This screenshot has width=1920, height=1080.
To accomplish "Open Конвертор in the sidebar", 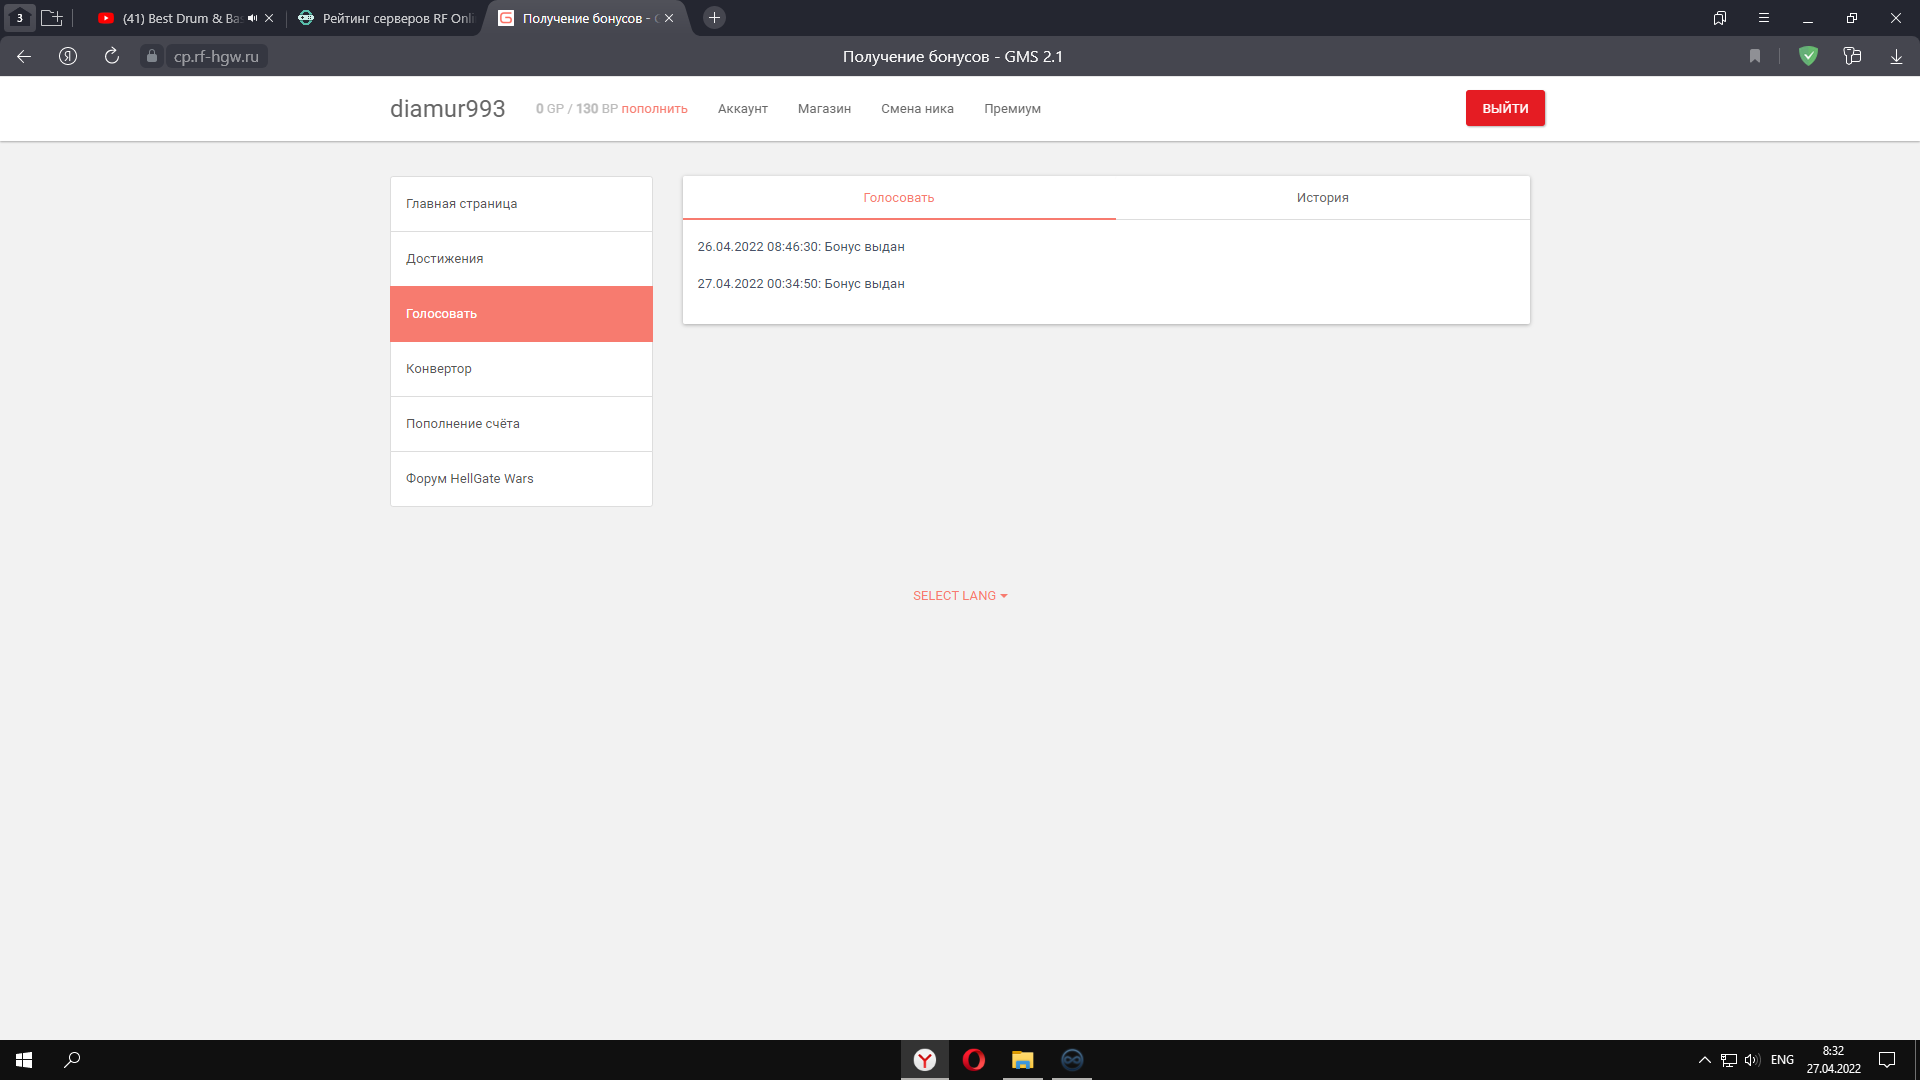I will point(521,369).
